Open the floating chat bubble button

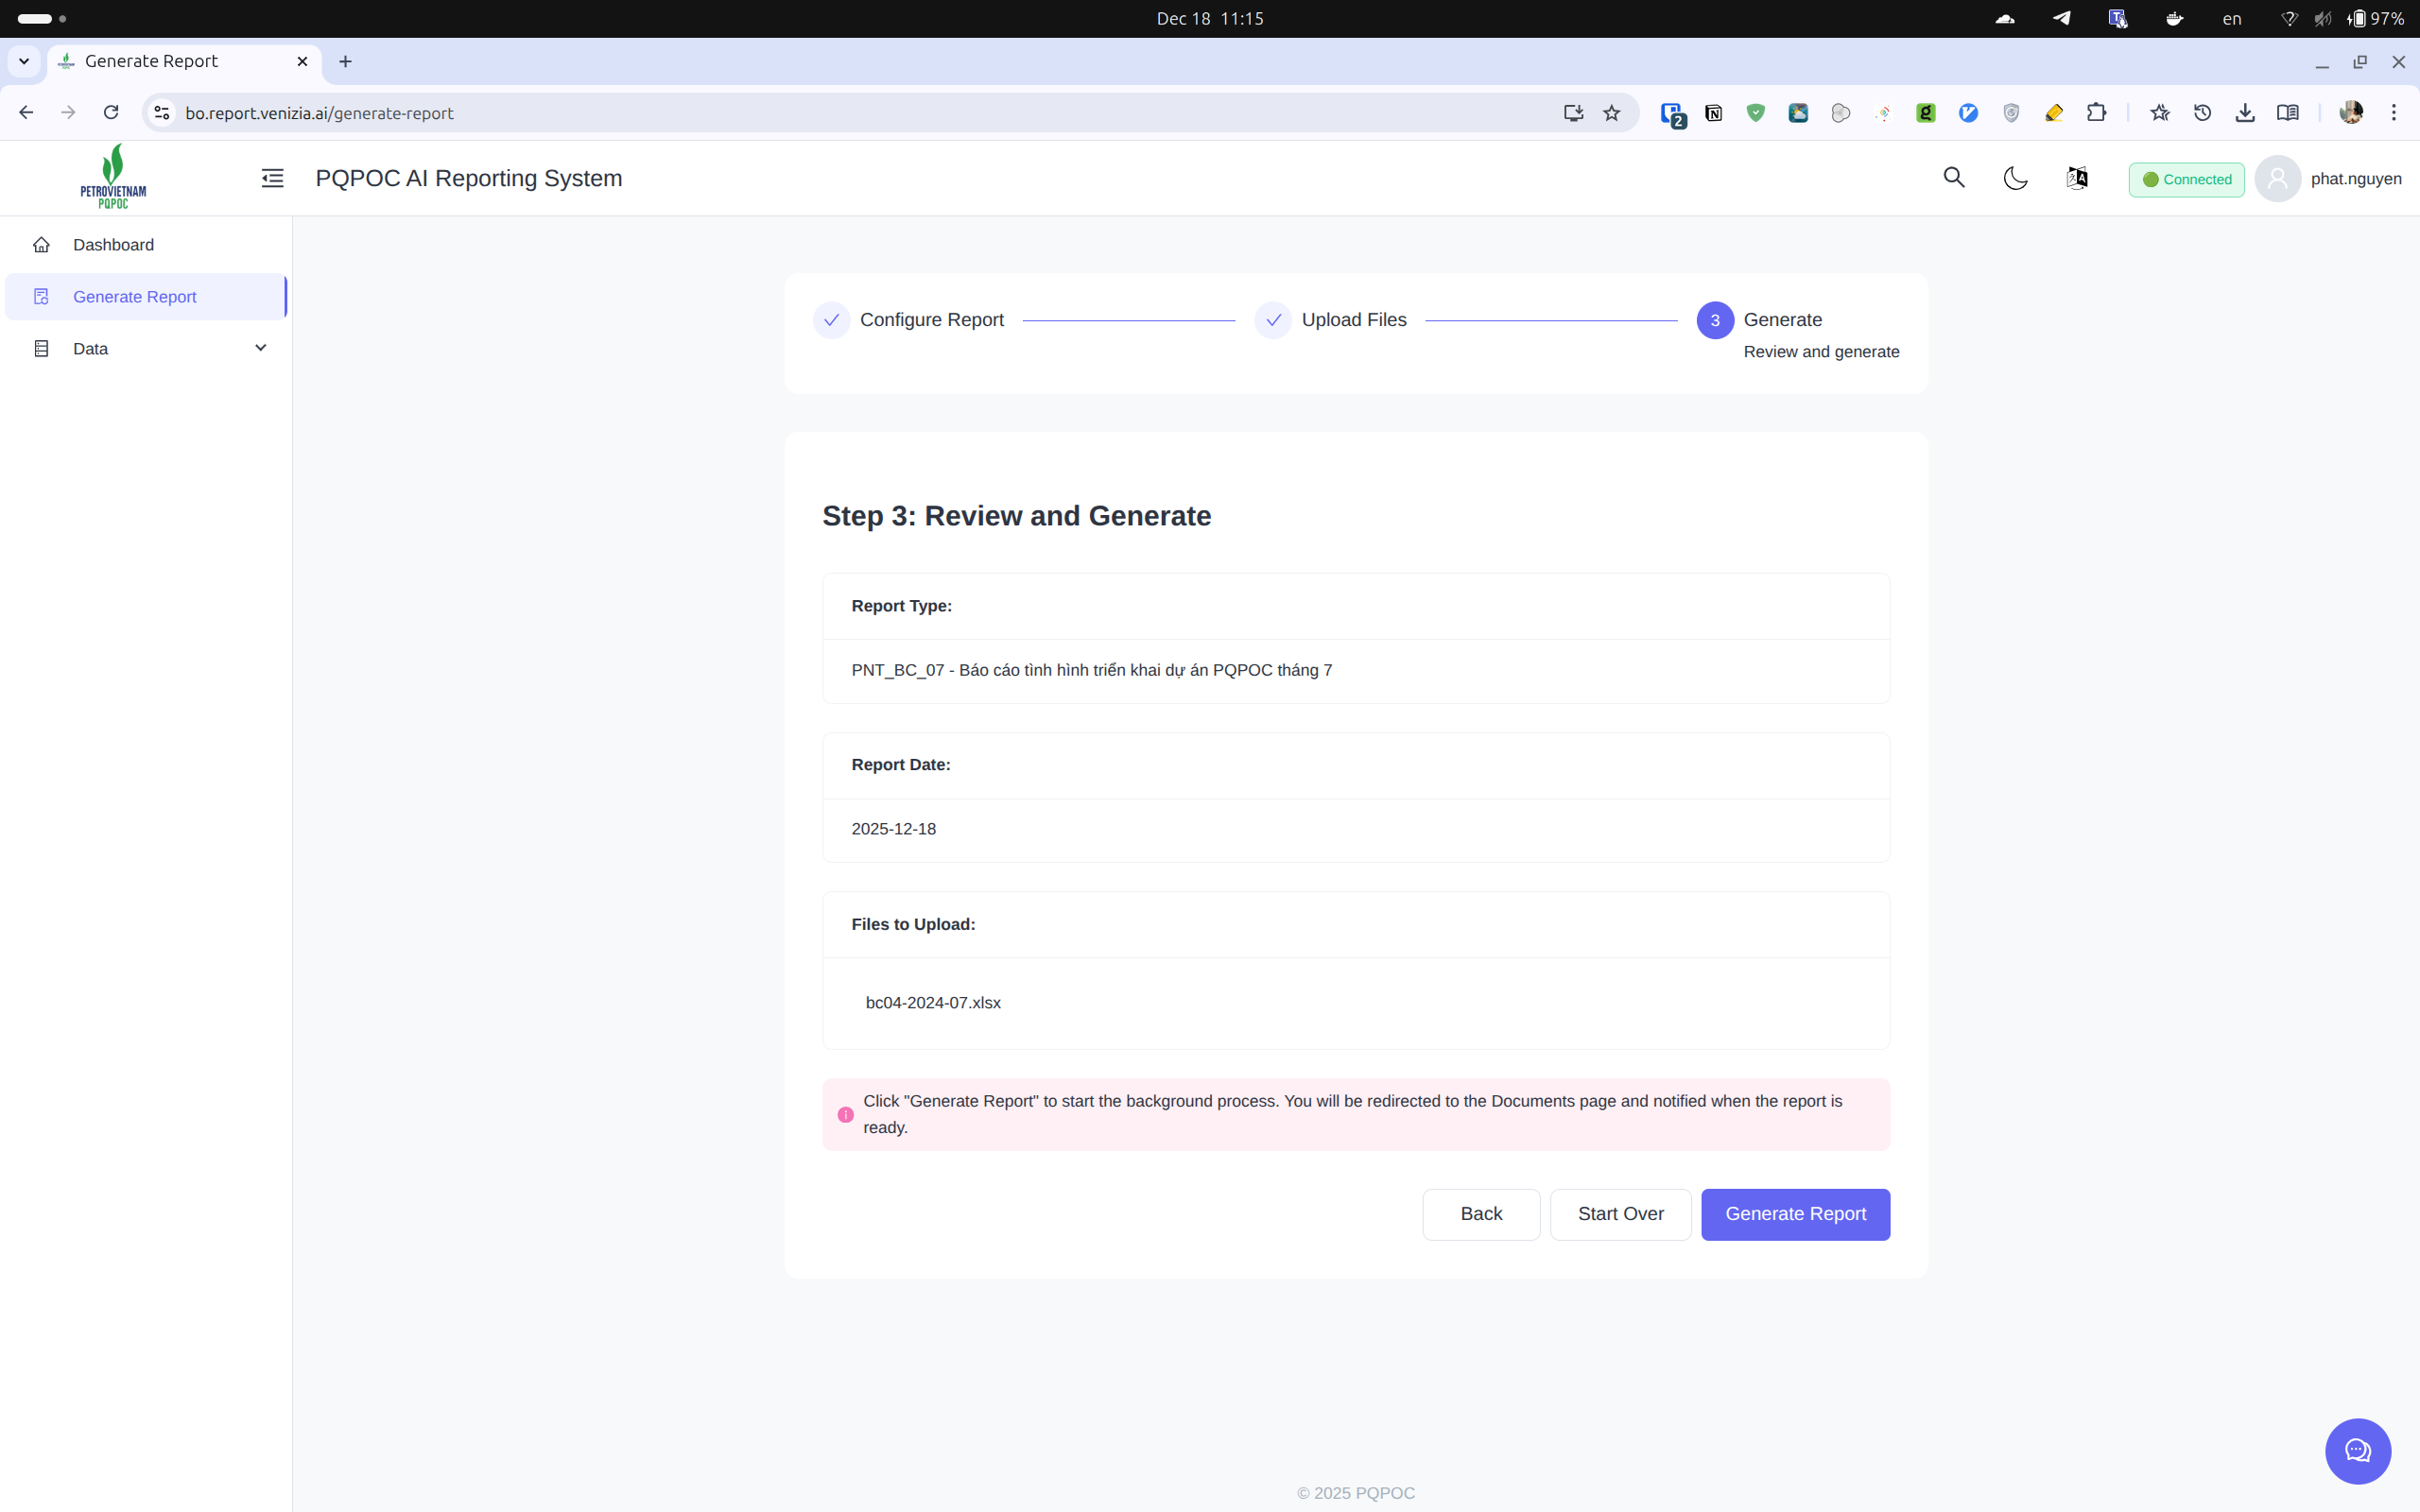(x=2357, y=1451)
